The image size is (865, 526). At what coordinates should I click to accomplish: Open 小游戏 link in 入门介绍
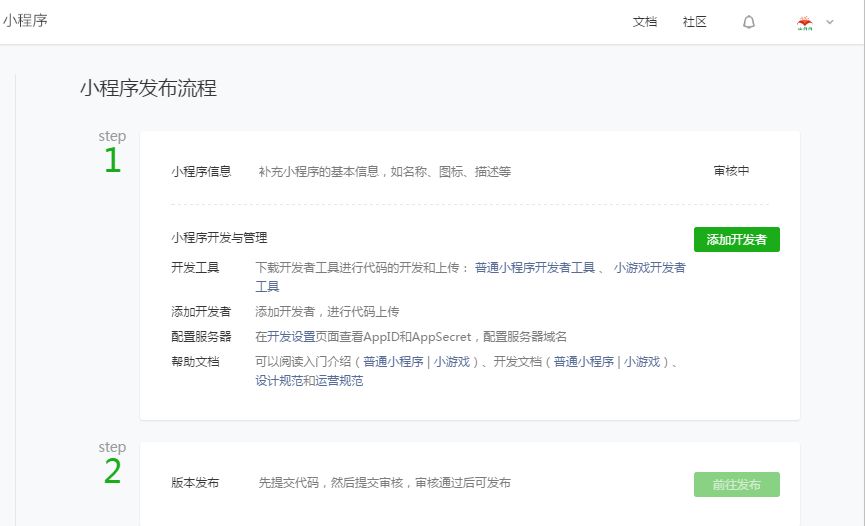click(x=451, y=362)
